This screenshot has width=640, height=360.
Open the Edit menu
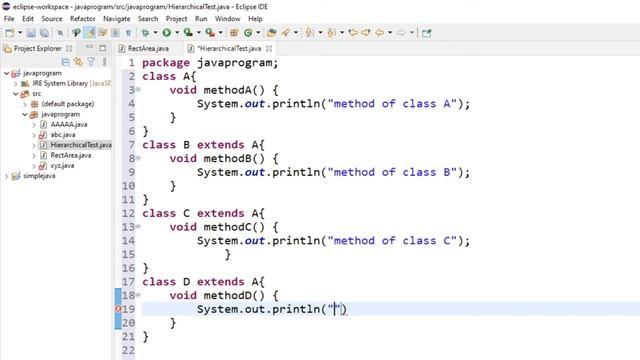tap(28, 19)
